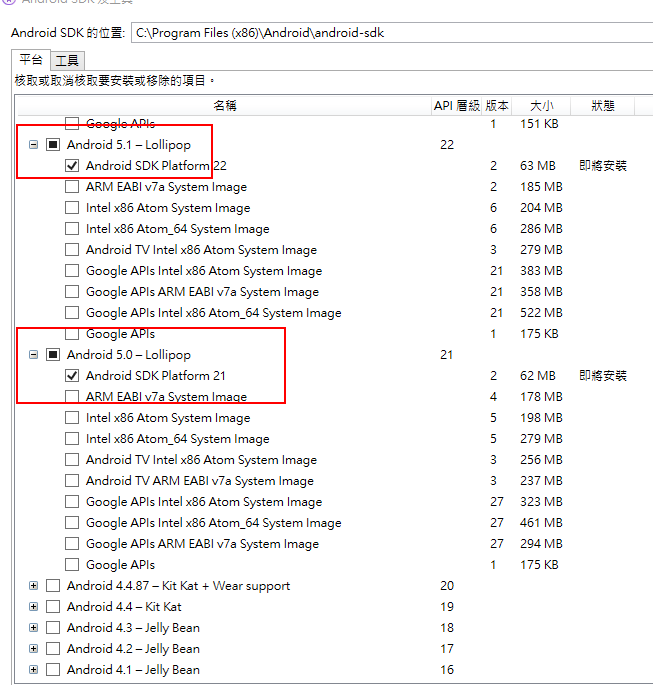Click the 522 MB size cell
This screenshot has height=685, width=653.
541,313
